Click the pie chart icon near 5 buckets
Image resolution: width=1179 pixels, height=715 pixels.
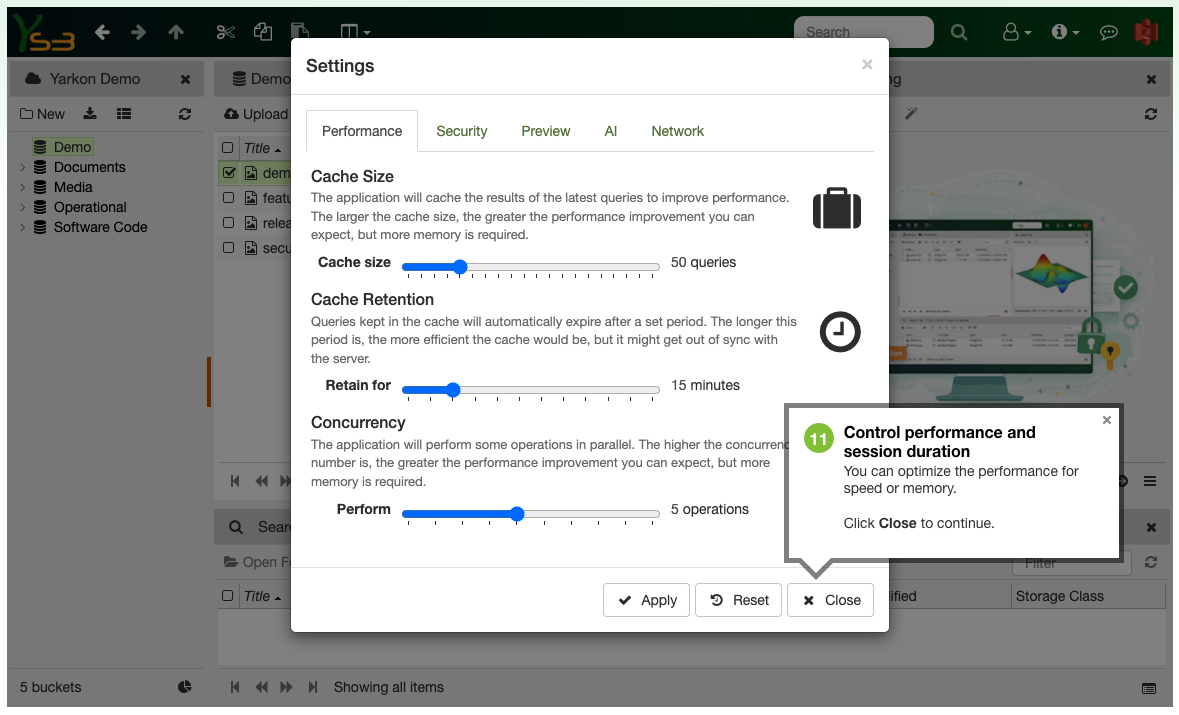click(185, 687)
